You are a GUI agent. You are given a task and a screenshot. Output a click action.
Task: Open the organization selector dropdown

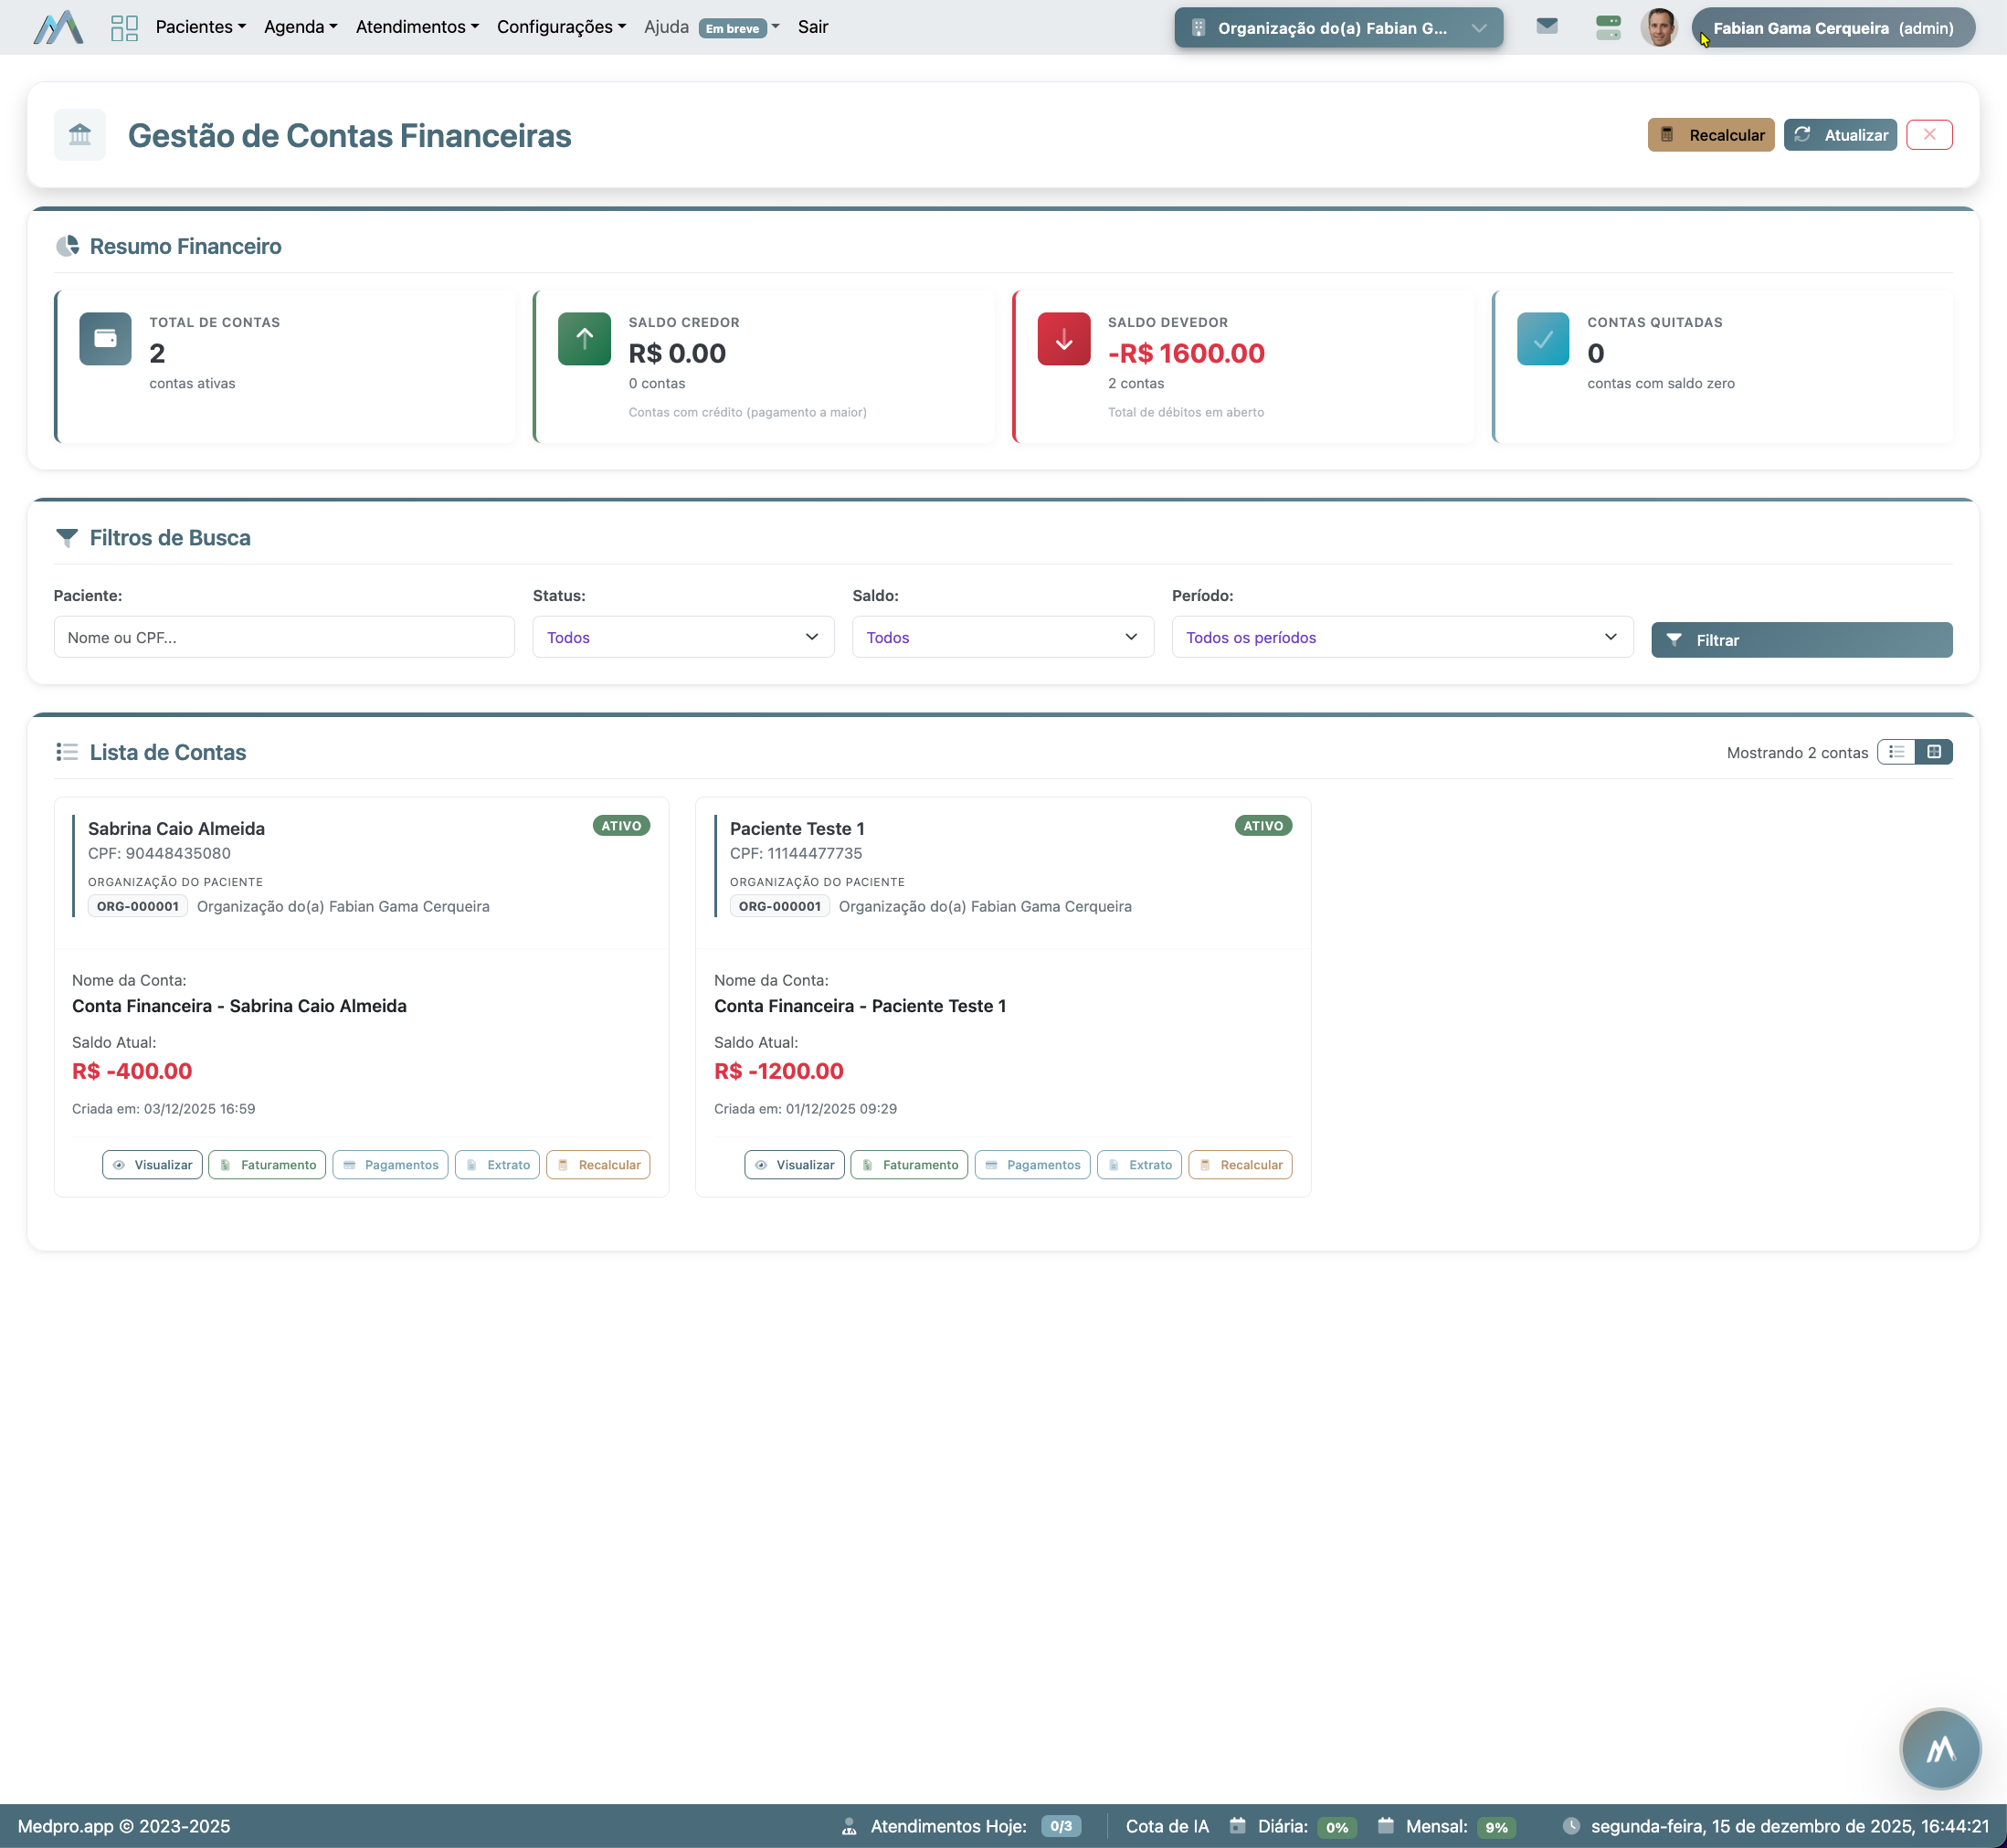1337,28
